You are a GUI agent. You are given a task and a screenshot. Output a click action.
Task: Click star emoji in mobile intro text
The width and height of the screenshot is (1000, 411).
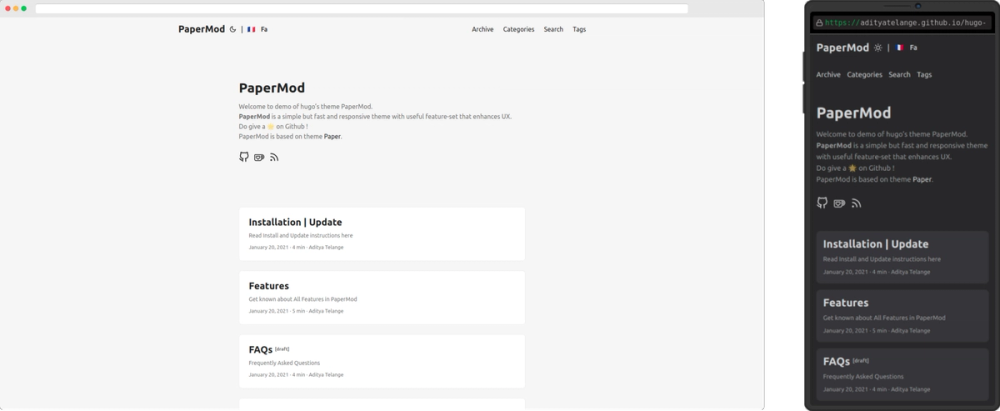[852, 168]
